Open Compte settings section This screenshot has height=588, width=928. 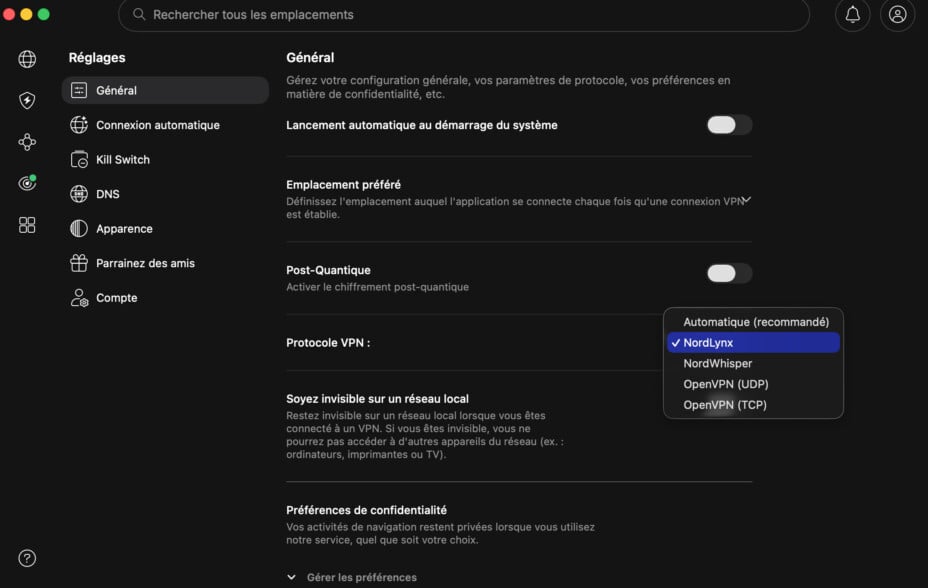pos(165,298)
